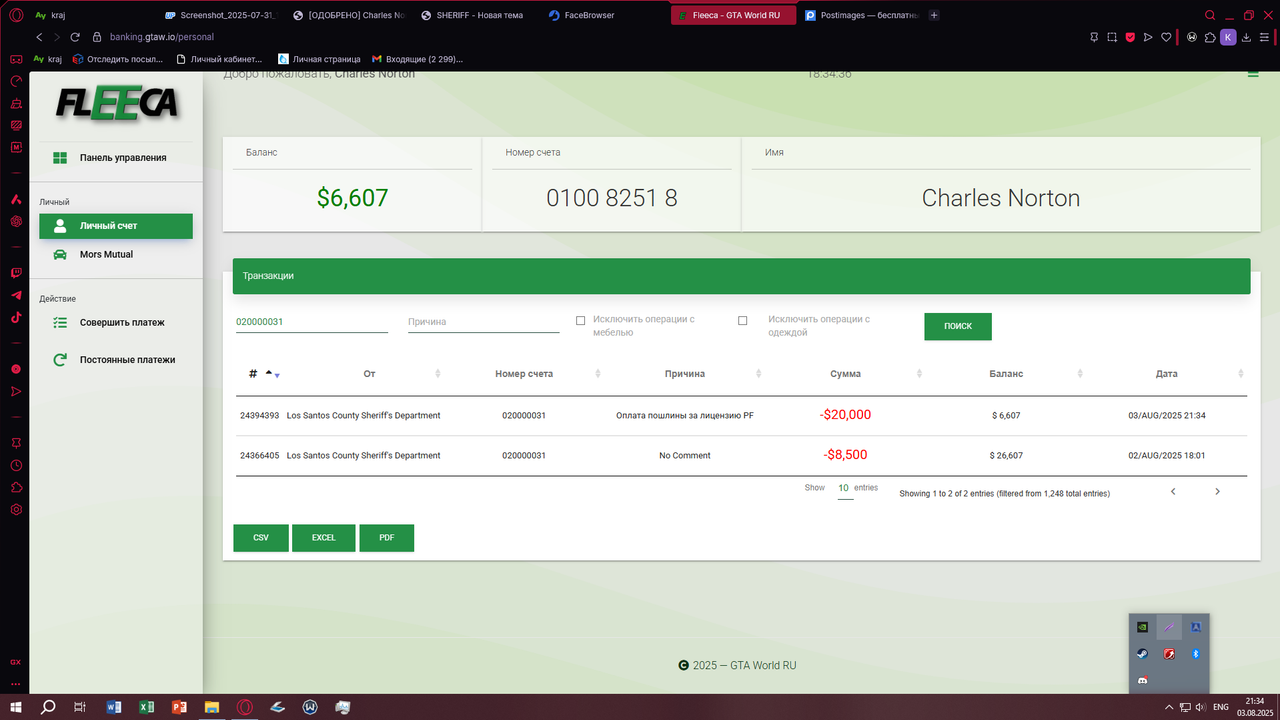Open the browser extensions cube icon
This screenshot has width=1280, height=720.
click(1210, 37)
